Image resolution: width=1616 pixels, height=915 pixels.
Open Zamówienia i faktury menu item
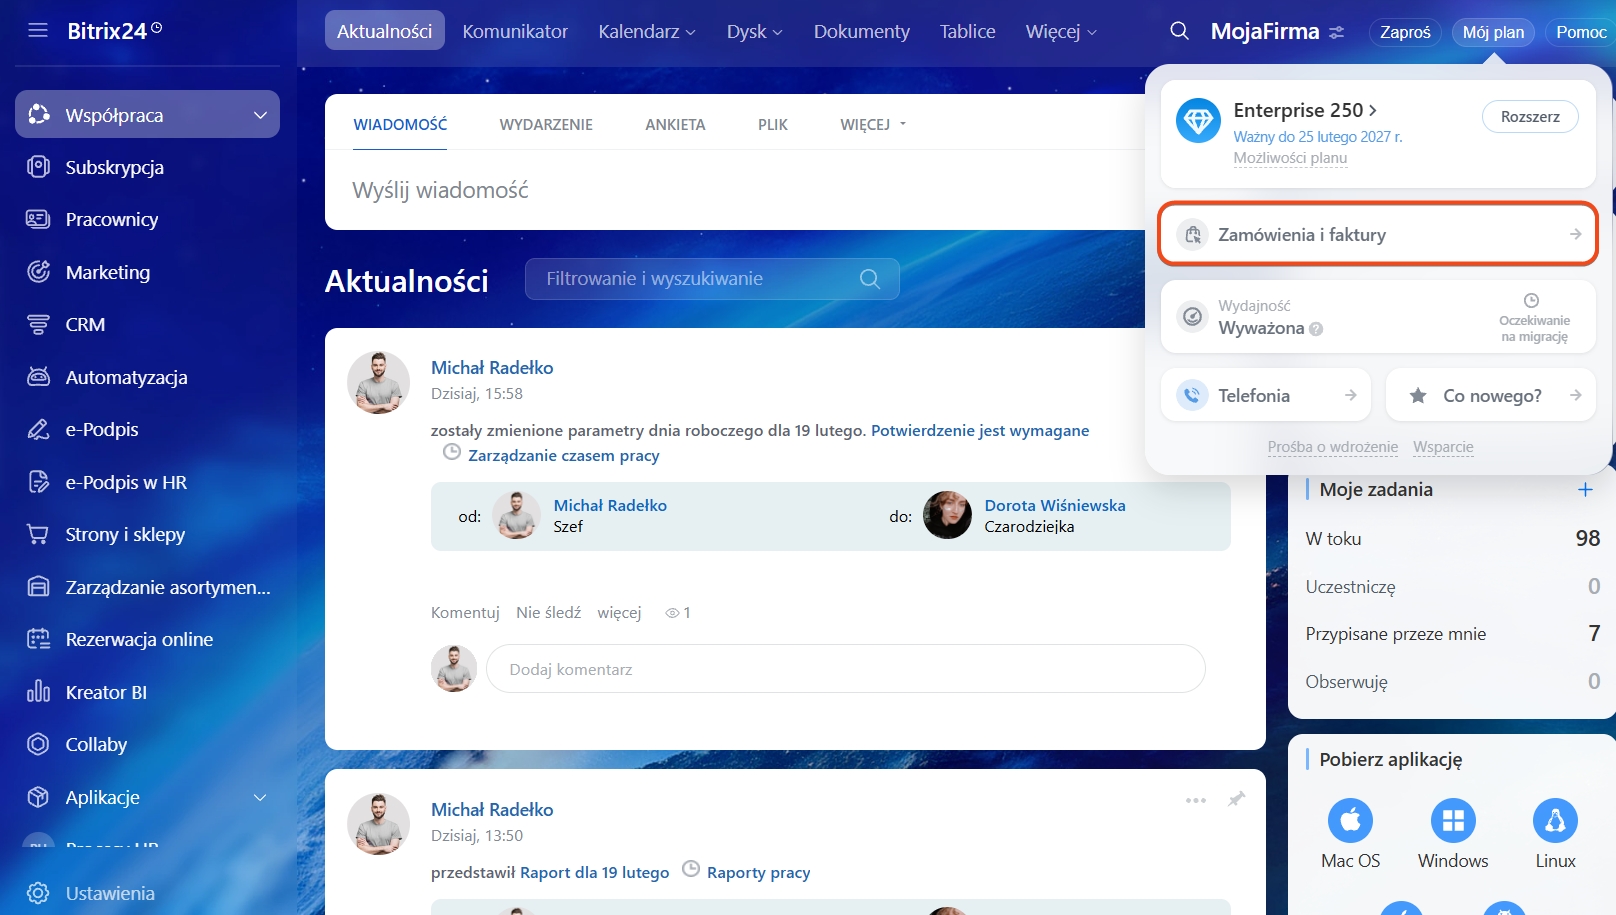1377,234
